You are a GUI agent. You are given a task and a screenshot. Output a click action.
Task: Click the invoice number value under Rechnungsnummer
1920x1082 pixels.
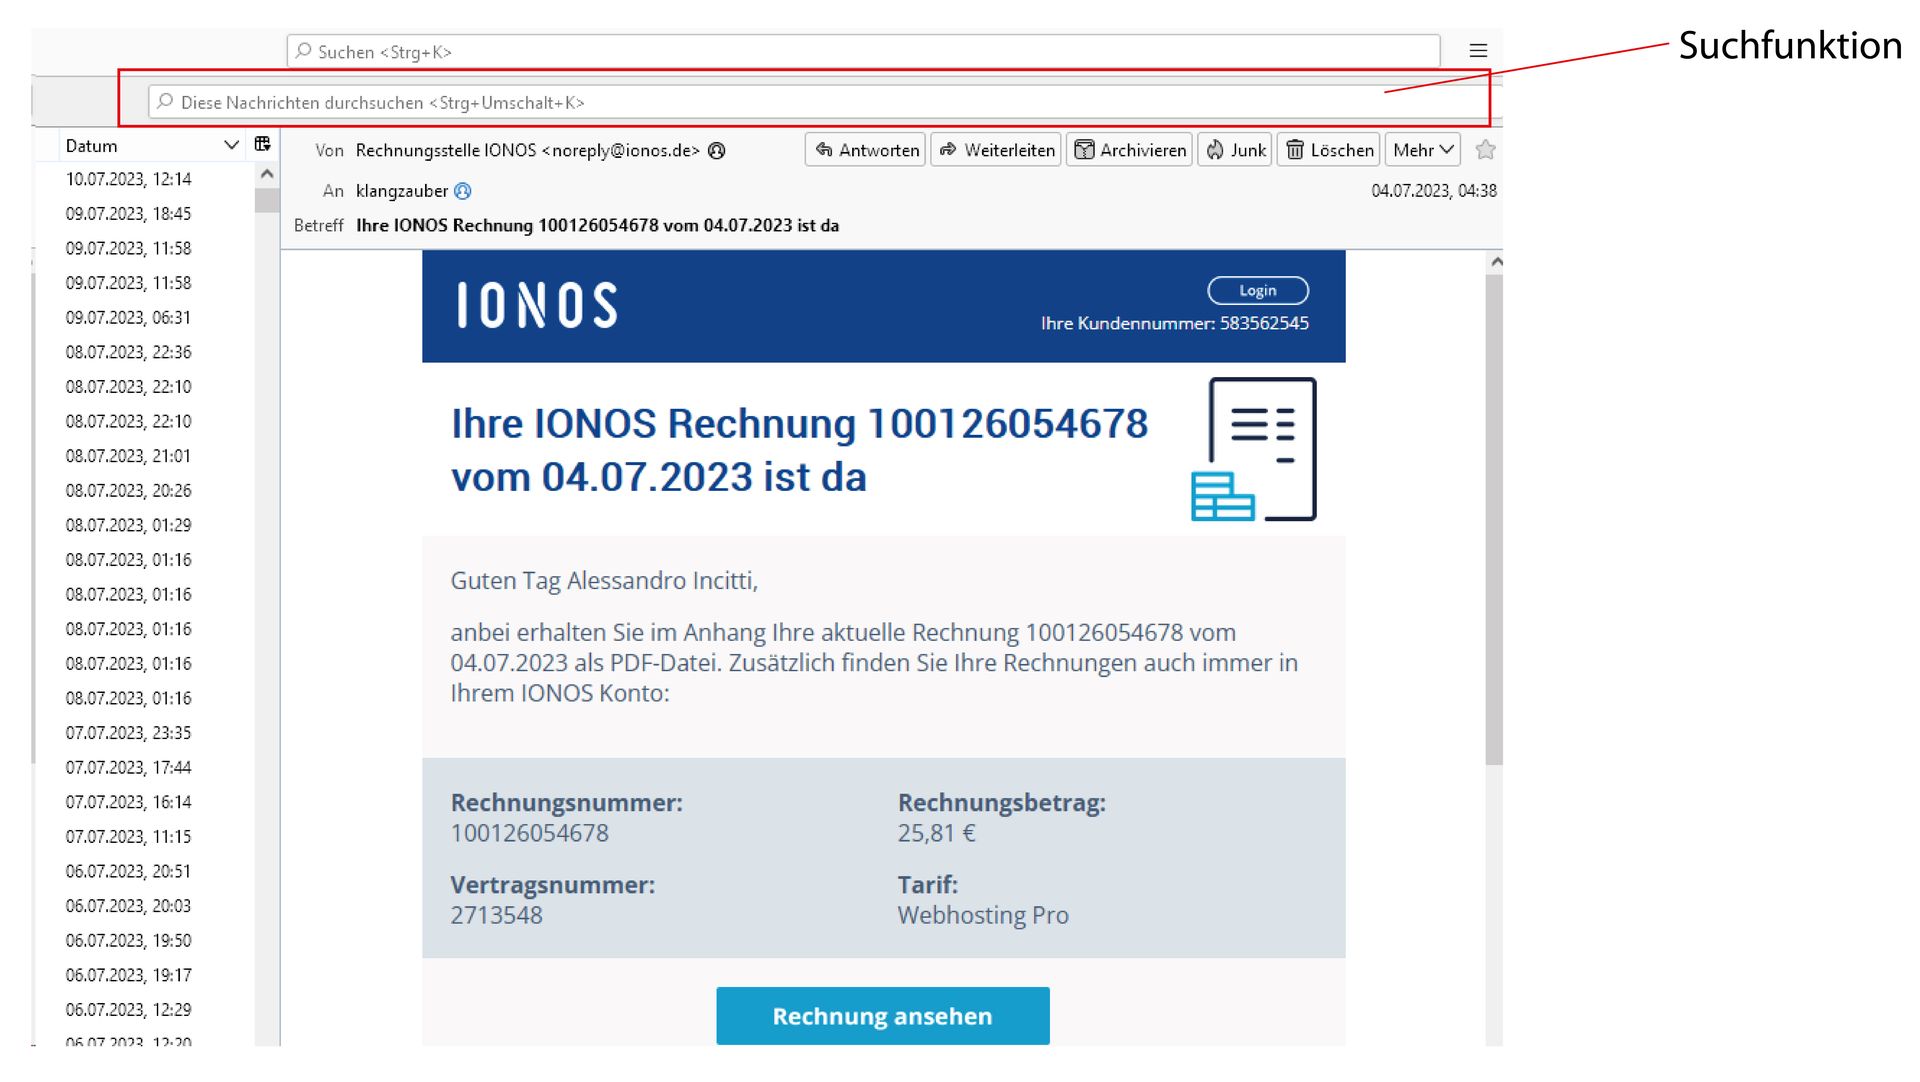pyautogui.click(x=530, y=833)
